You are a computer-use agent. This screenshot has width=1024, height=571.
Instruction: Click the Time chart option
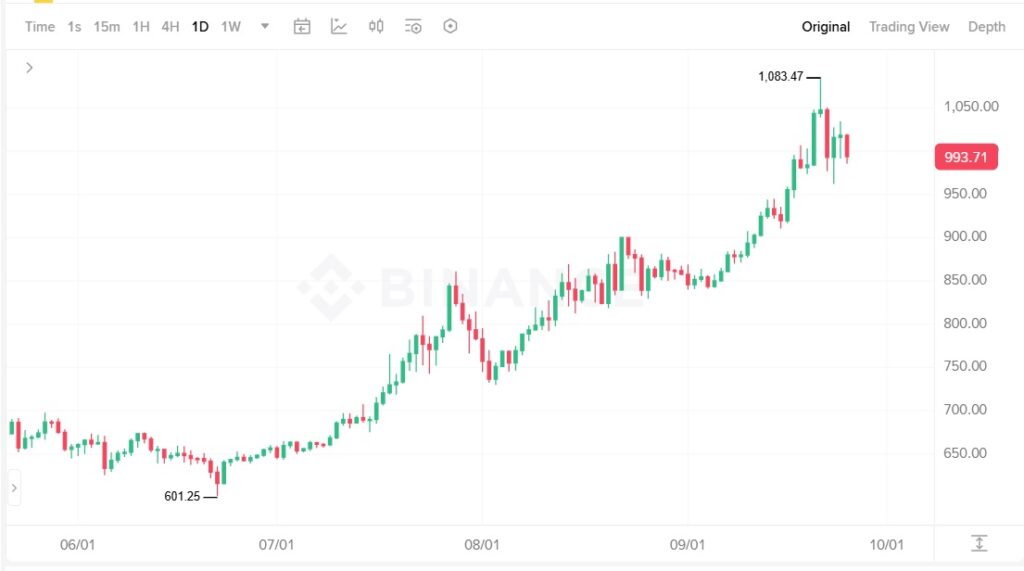pos(40,27)
